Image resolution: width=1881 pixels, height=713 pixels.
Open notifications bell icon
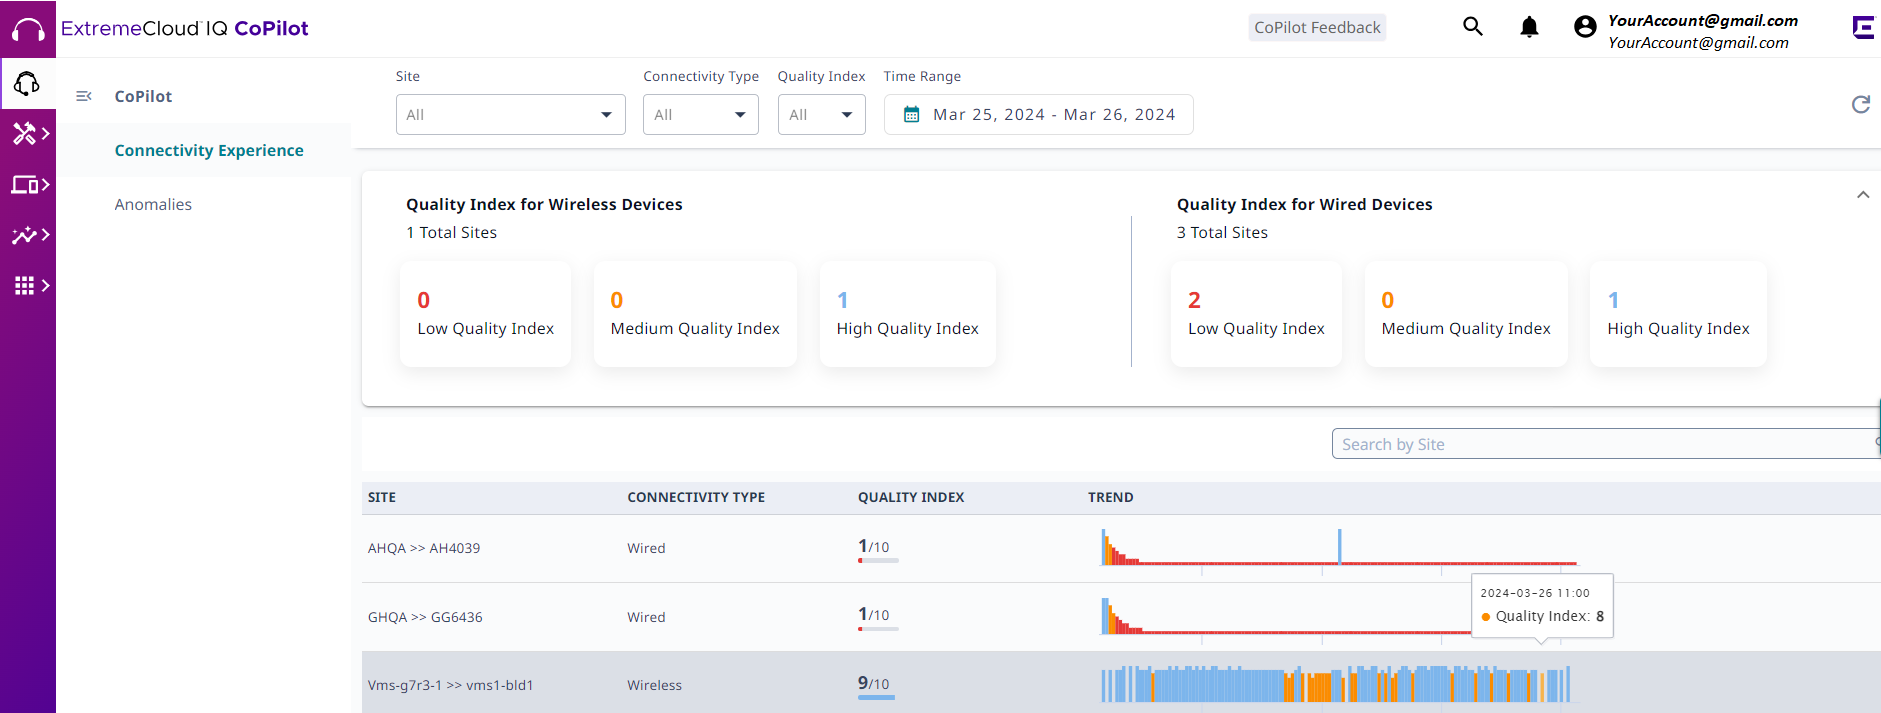[x=1529, y=27]
